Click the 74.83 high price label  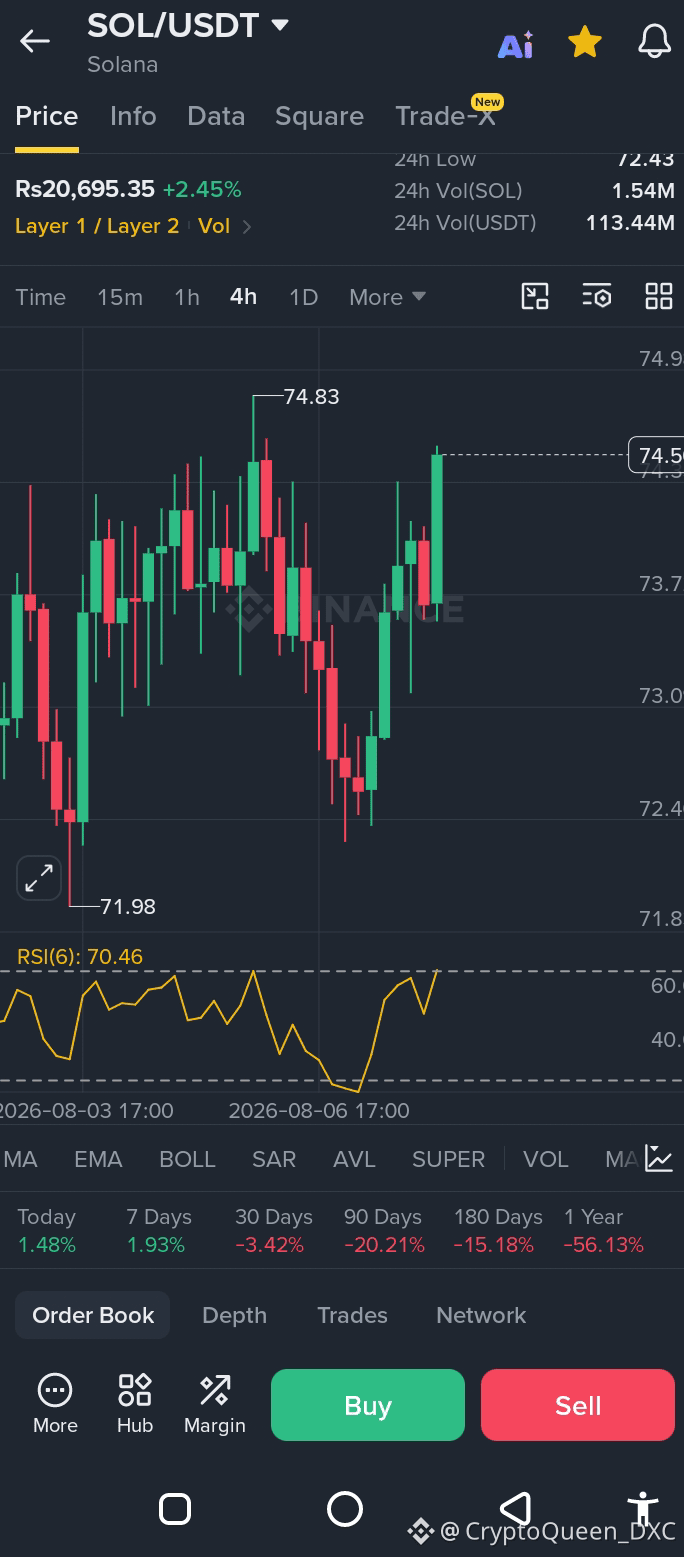311,397
